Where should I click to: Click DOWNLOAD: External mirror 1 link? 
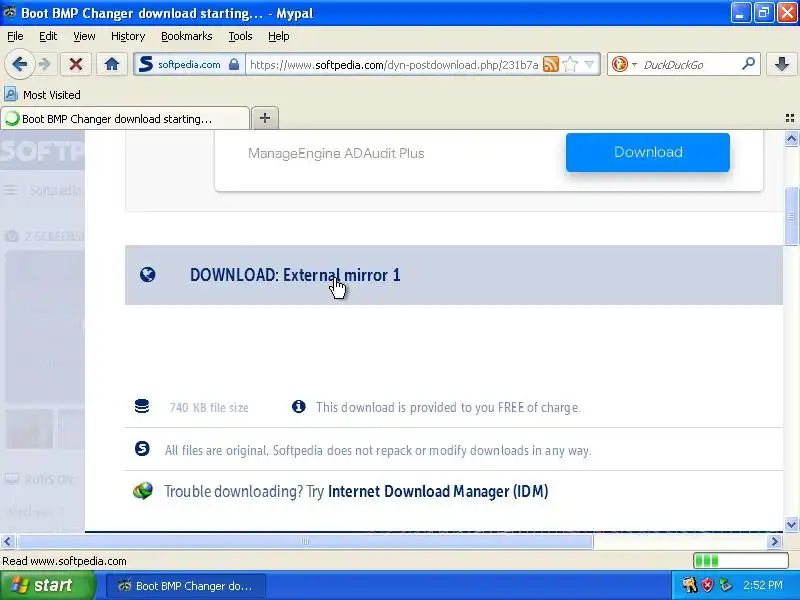tap(295, 275)
